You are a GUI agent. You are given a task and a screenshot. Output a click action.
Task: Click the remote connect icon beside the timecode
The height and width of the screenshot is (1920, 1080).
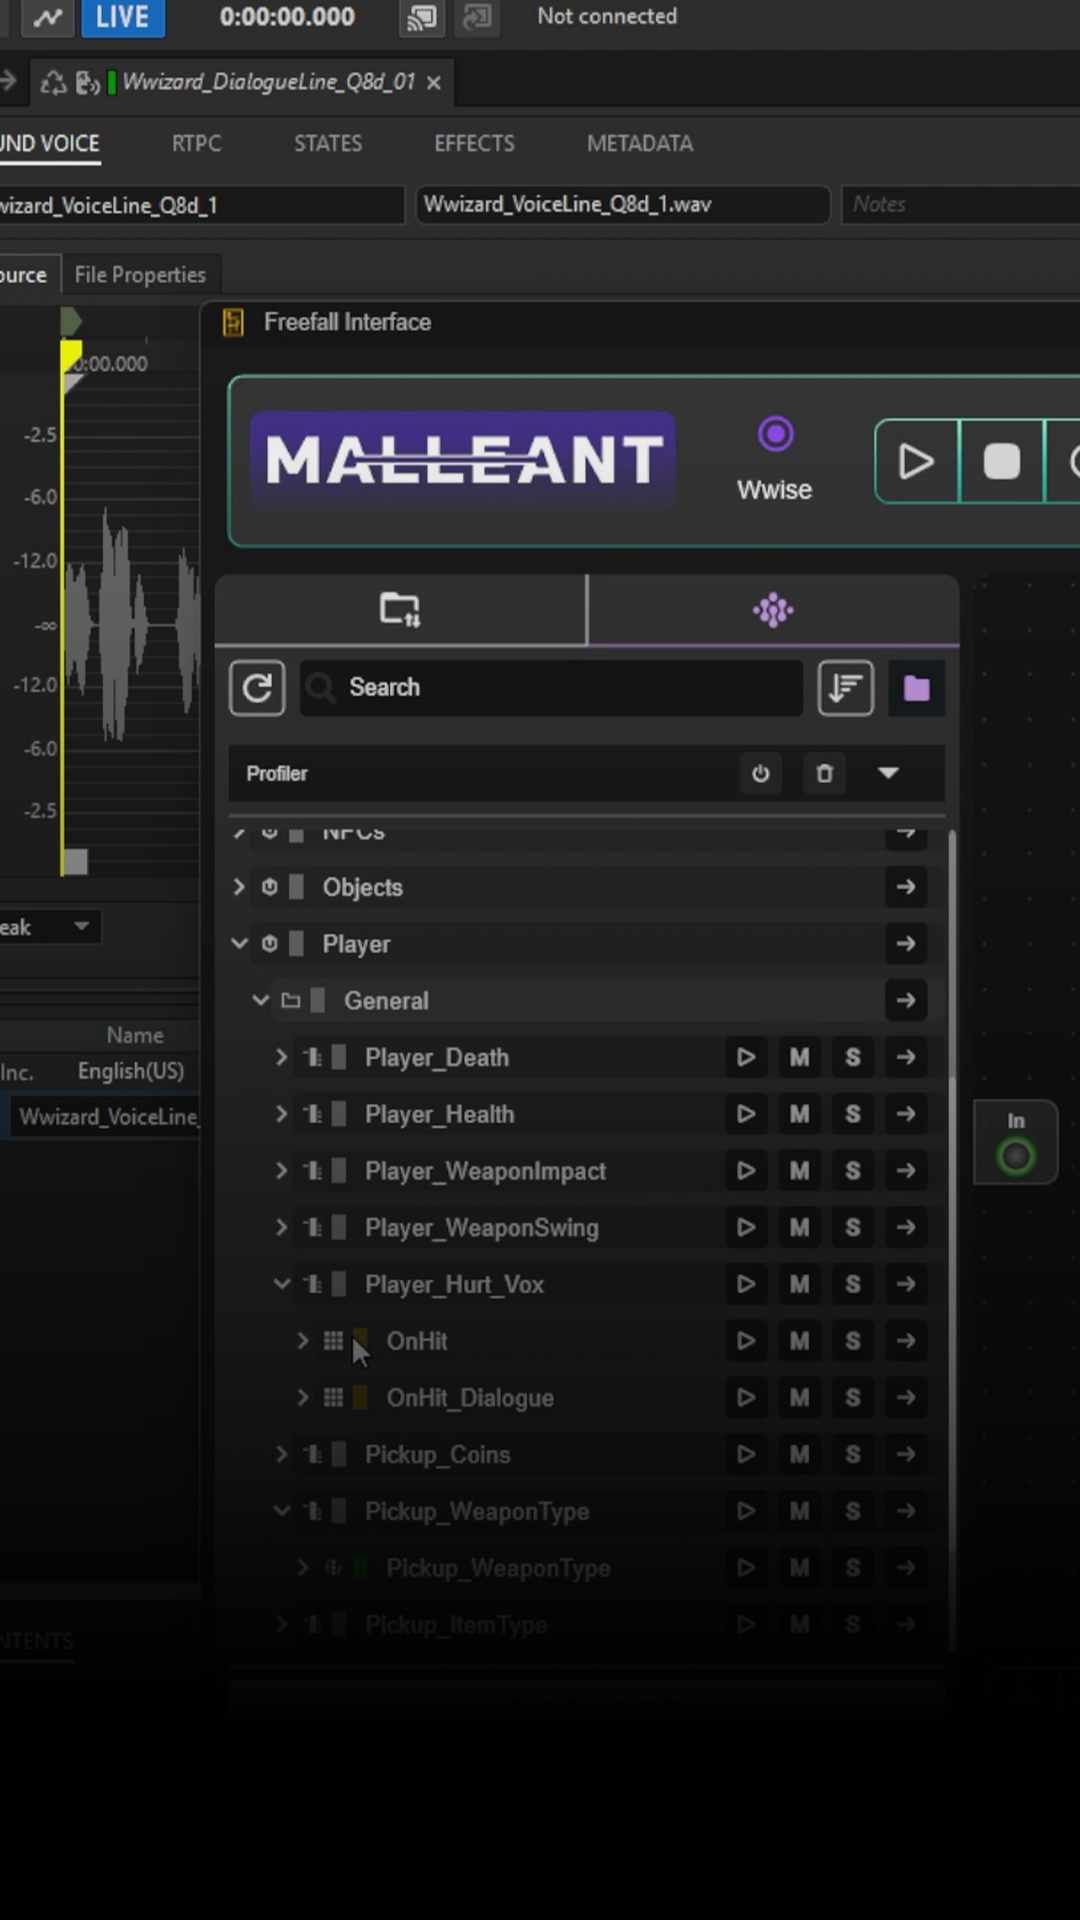click(422, 17)
